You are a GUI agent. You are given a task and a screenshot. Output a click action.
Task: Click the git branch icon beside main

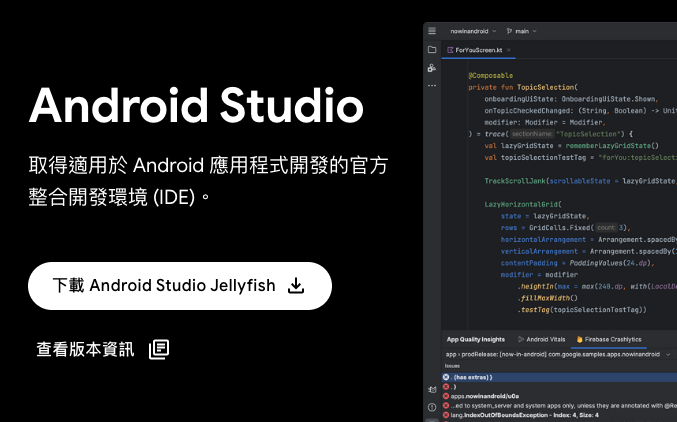click(509, 31)
